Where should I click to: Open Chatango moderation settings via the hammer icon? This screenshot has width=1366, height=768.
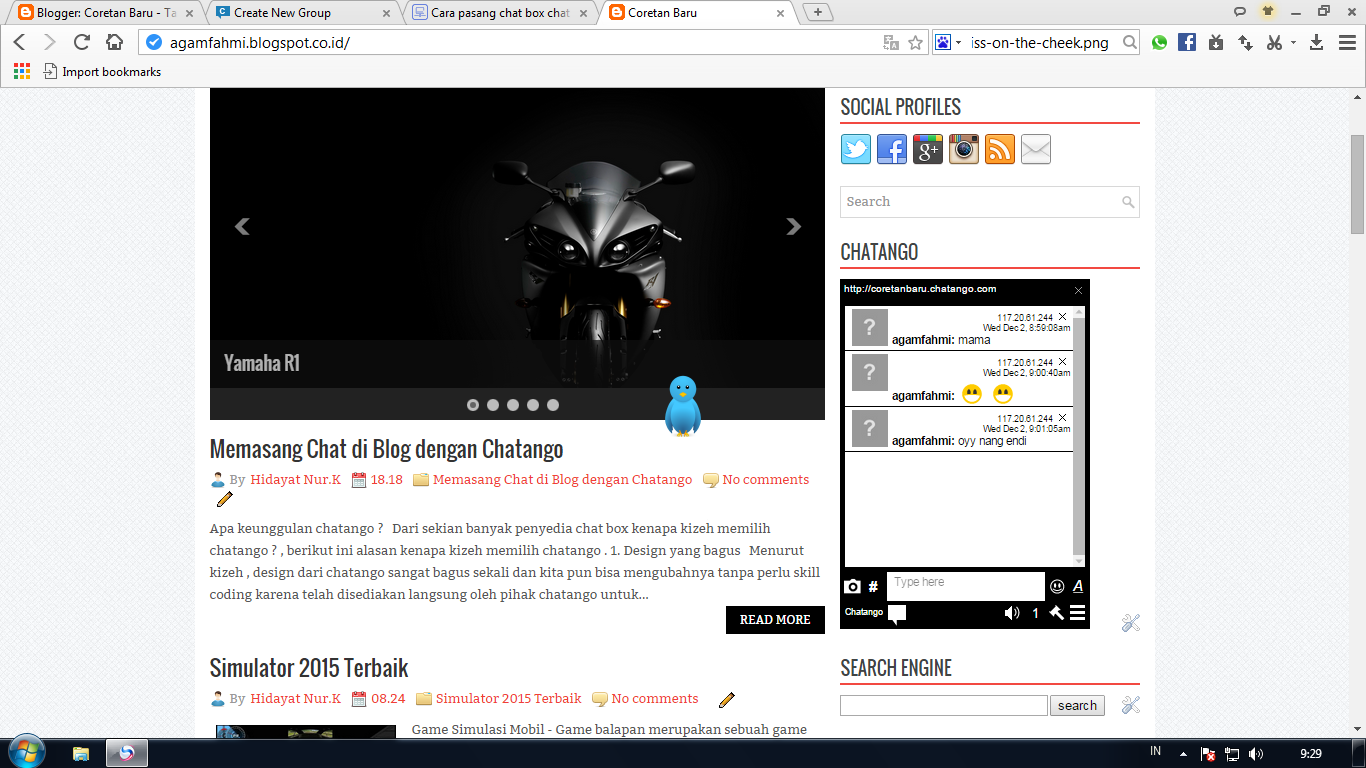(1057, 613)
